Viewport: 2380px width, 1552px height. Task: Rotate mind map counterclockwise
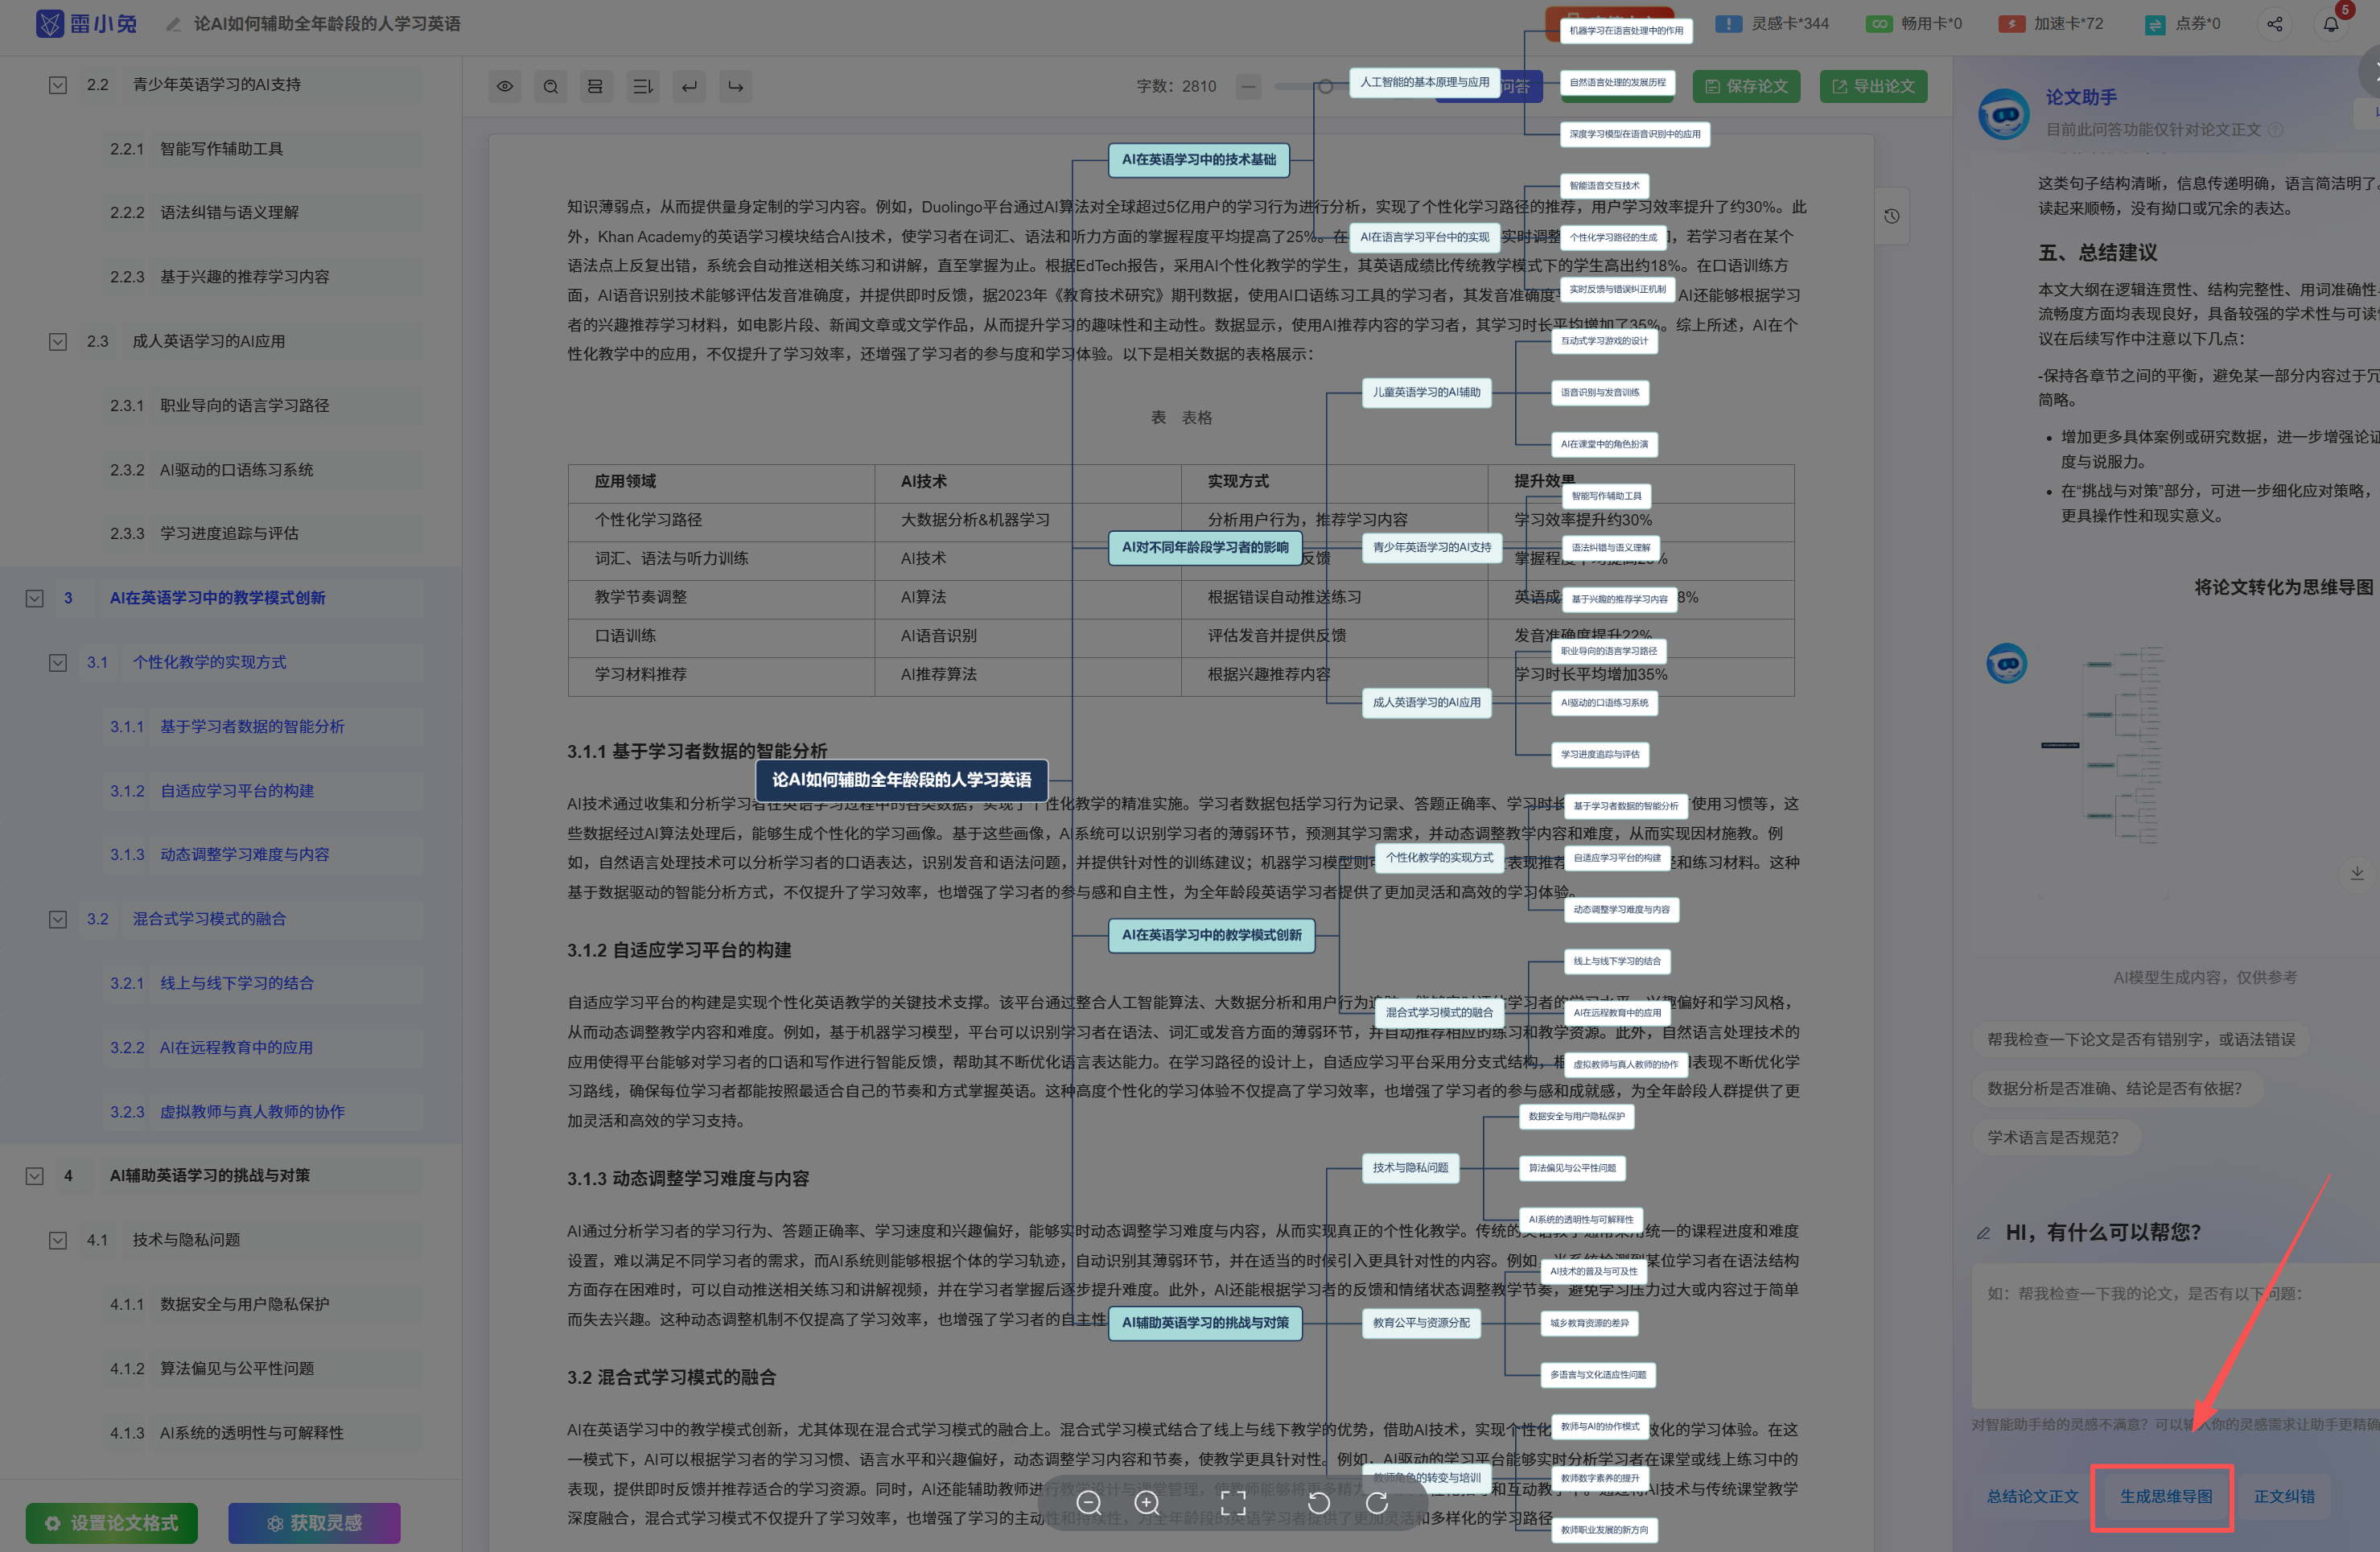tap(1318, 1502)
